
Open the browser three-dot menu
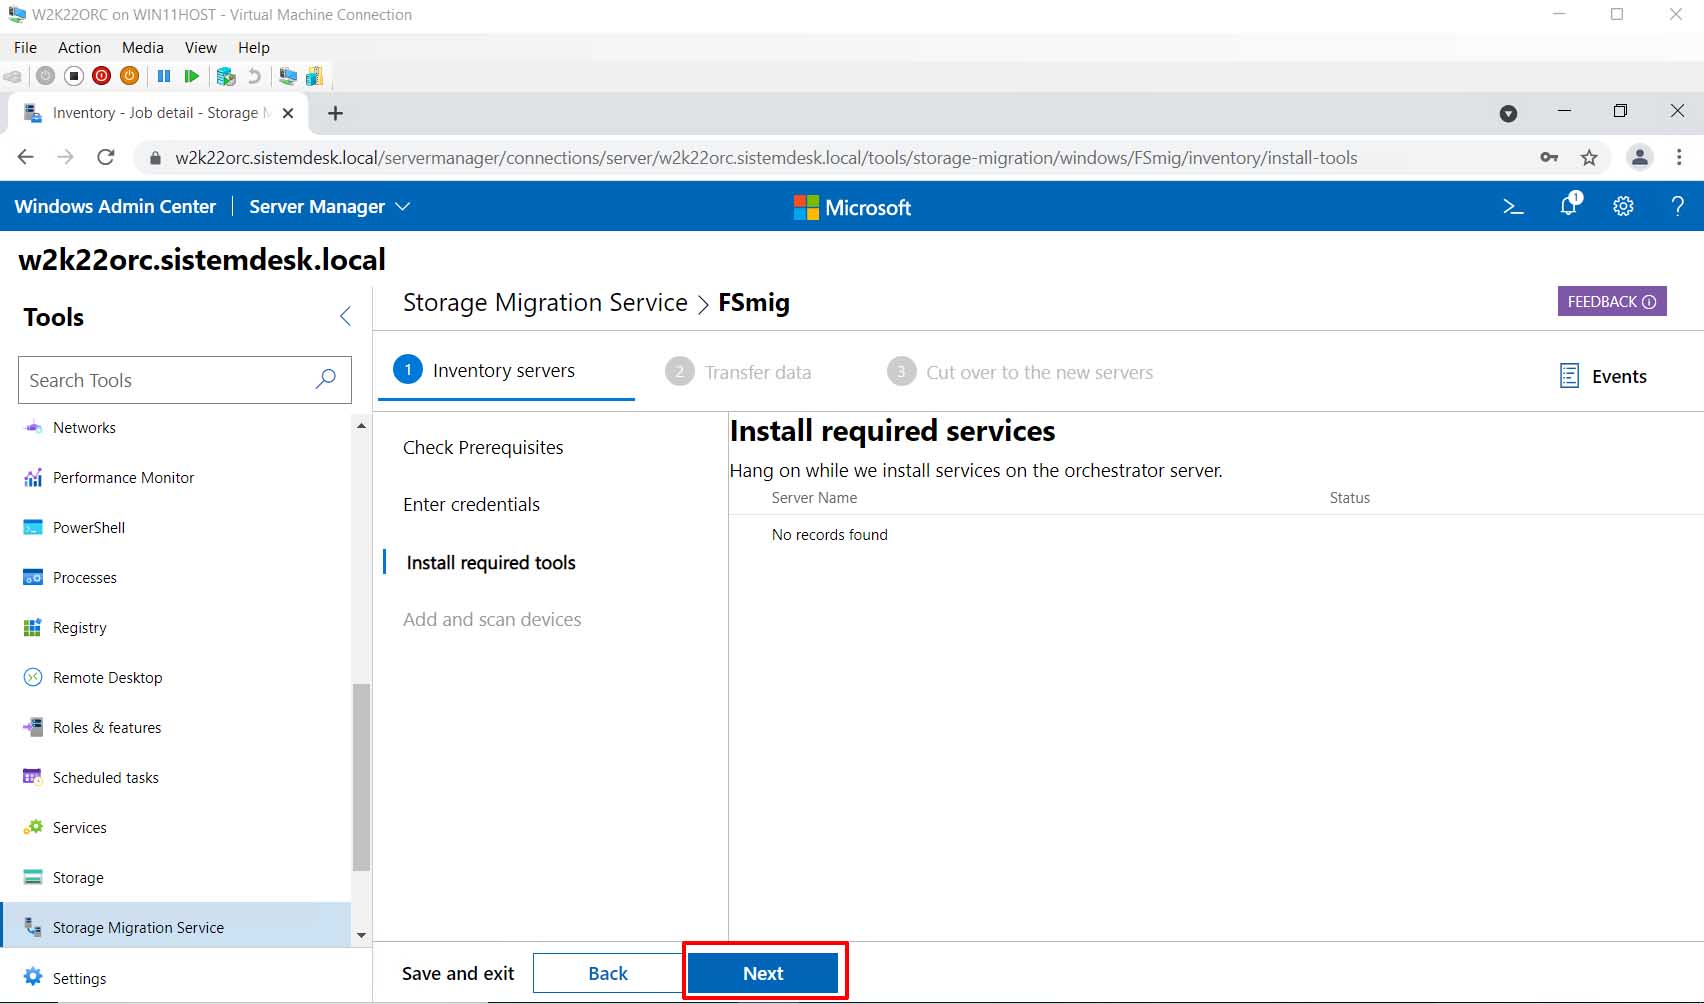[1679, 157]
